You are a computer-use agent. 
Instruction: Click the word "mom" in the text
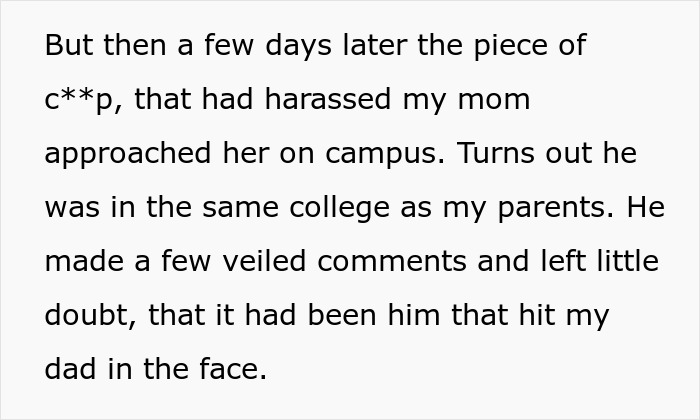(492, 101)
